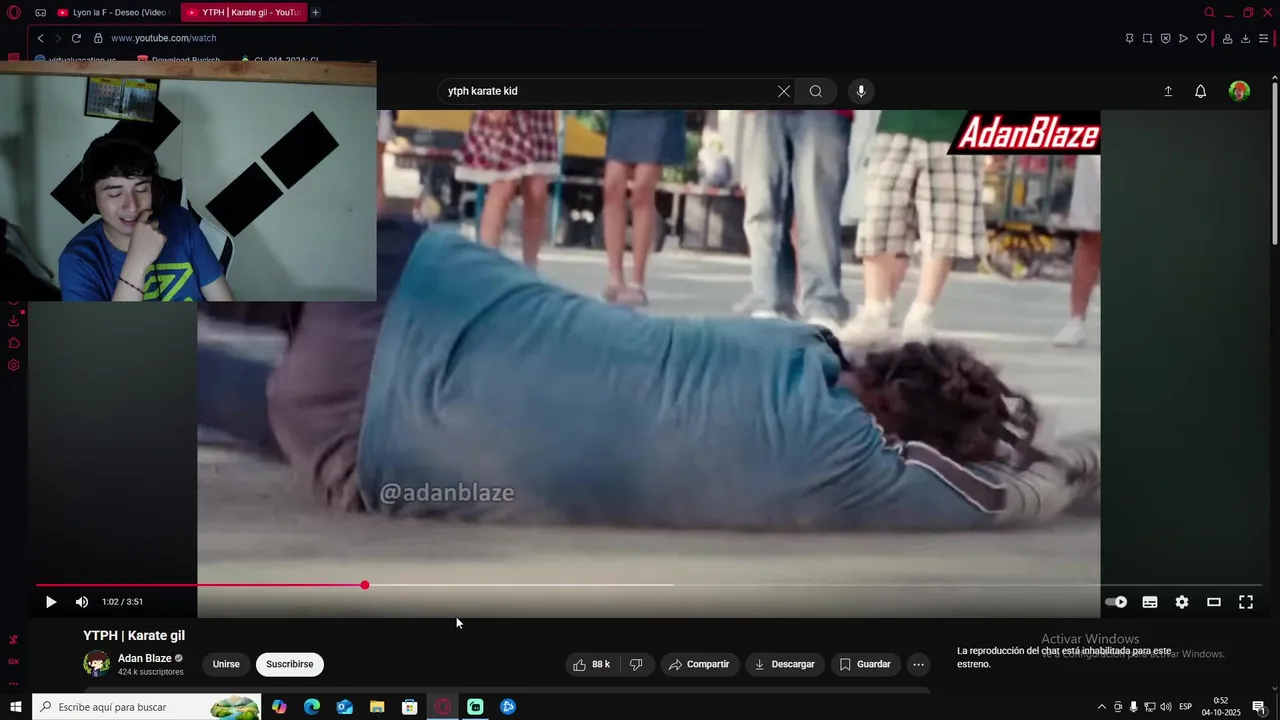The image size is (1280, 720).
Task: Click the address bar URL
Action: 163,38
